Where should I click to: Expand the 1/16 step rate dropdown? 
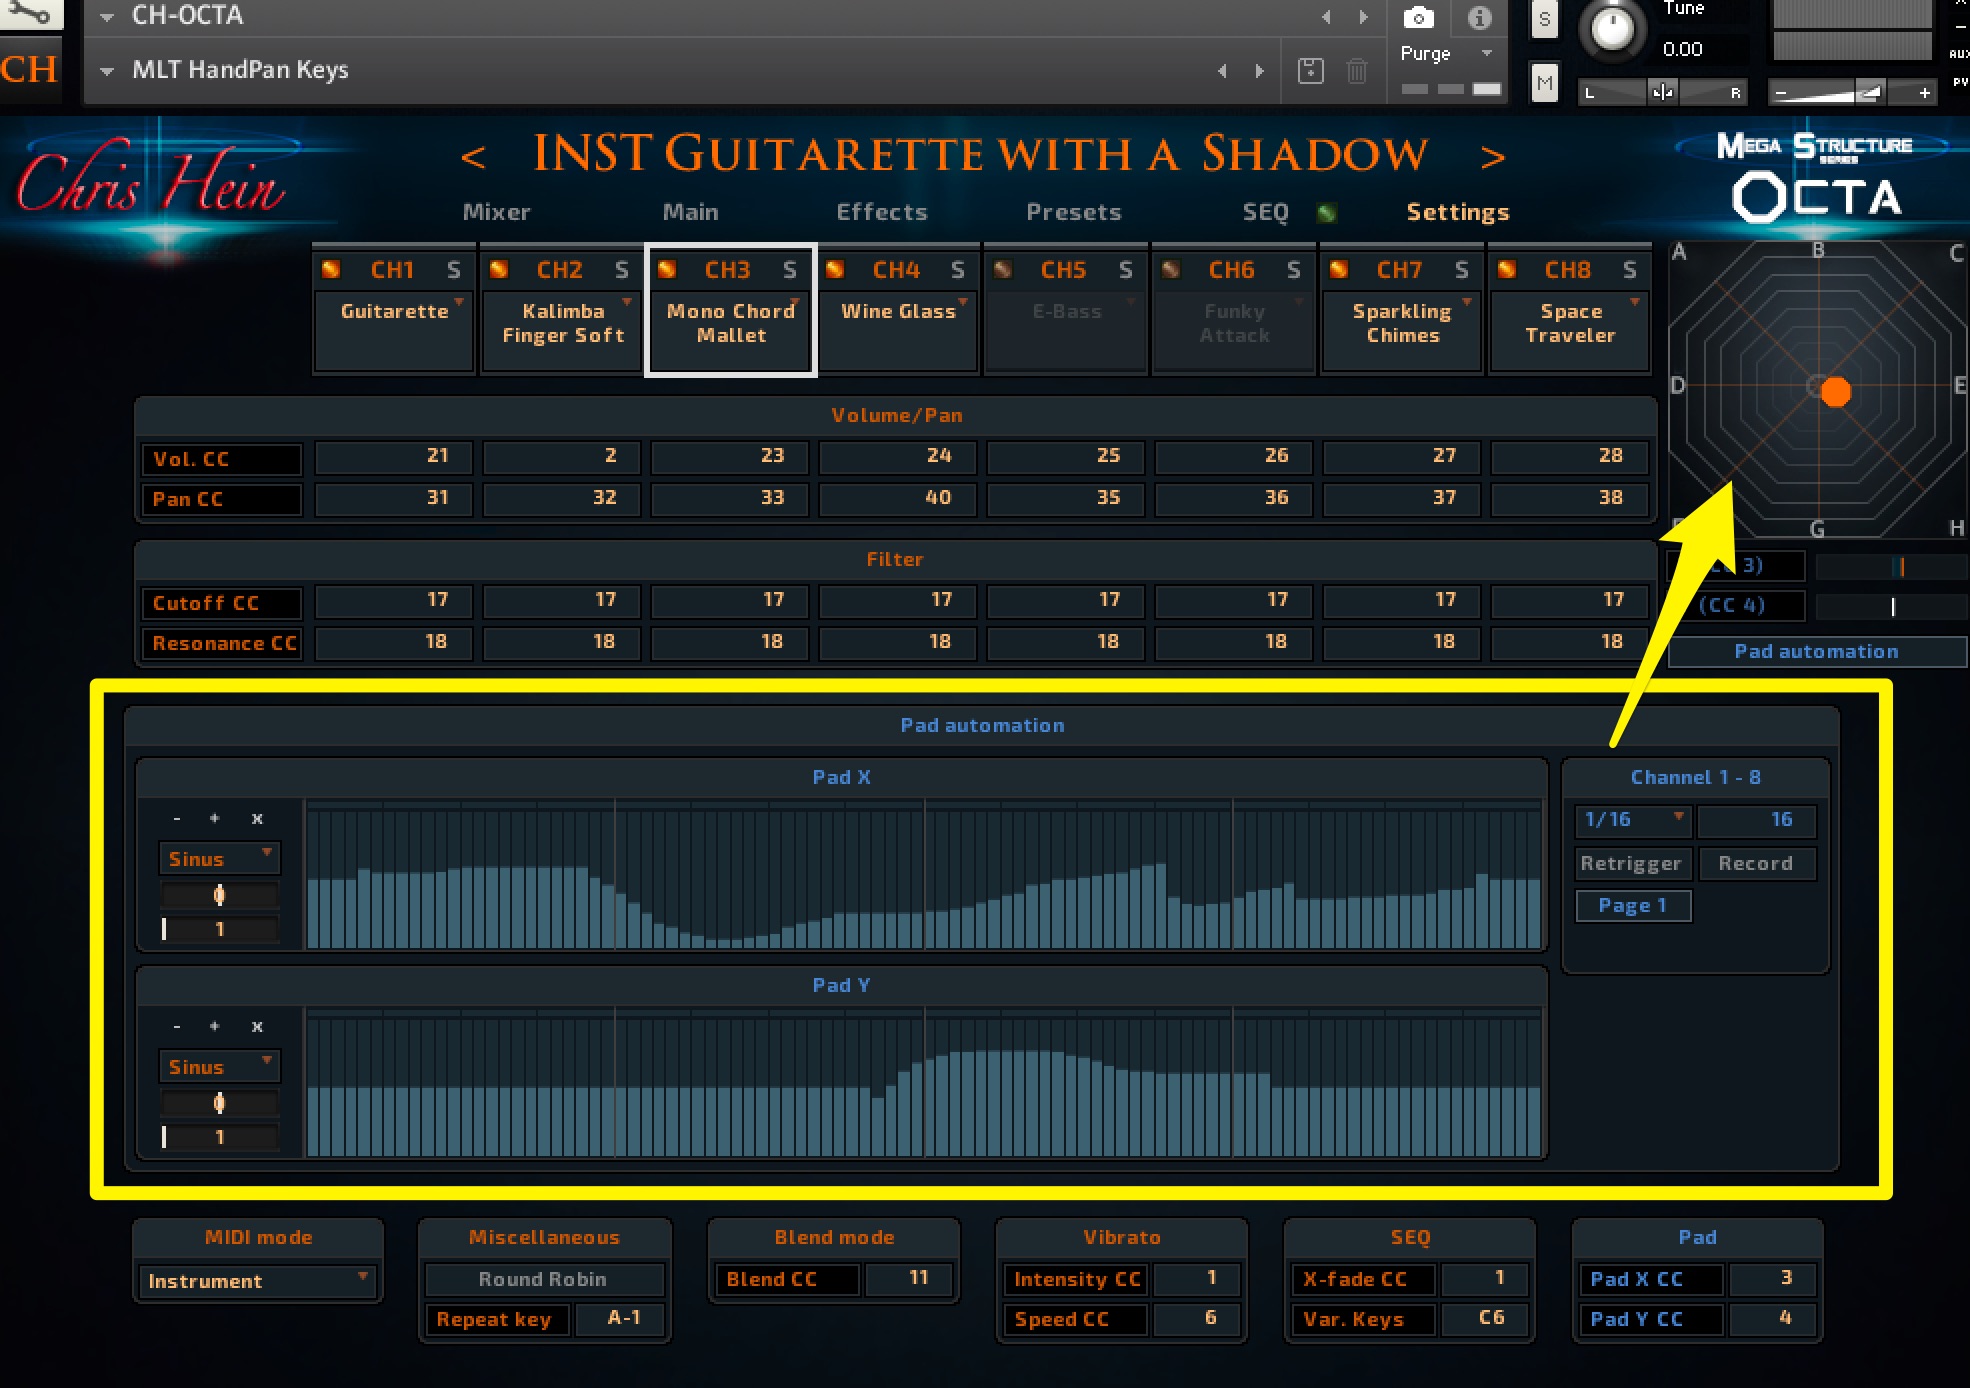pos(1632,819)
